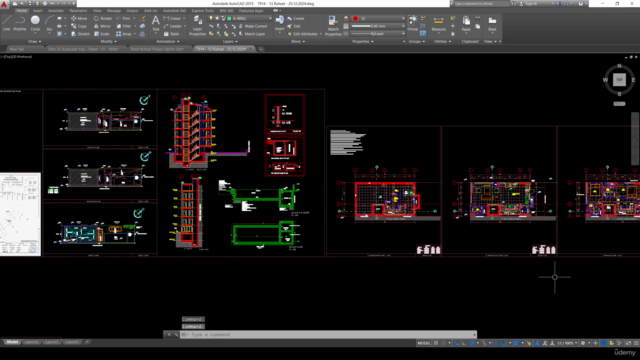Open the Annotate ribbon tab
The width and height of the screenshot is (640, 360).
[56, 11]
